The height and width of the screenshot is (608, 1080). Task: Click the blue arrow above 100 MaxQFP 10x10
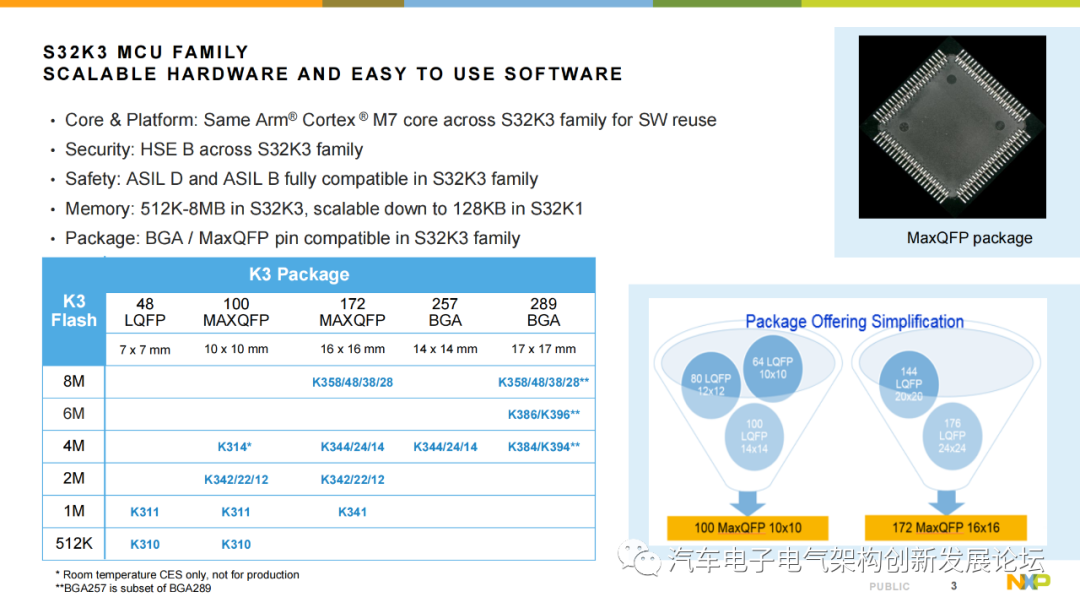747,503
